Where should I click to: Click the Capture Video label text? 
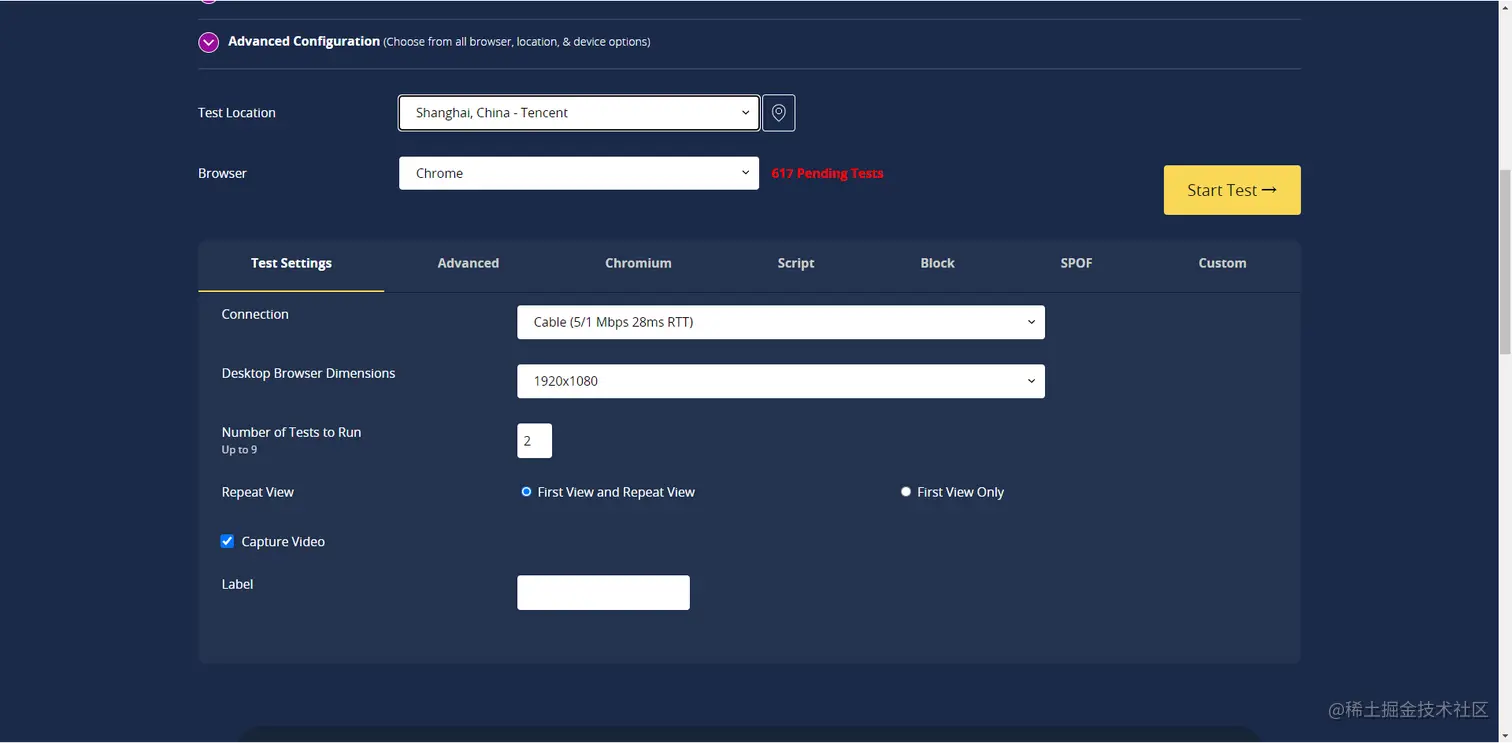pyautogui.click(x=283, y=542)
